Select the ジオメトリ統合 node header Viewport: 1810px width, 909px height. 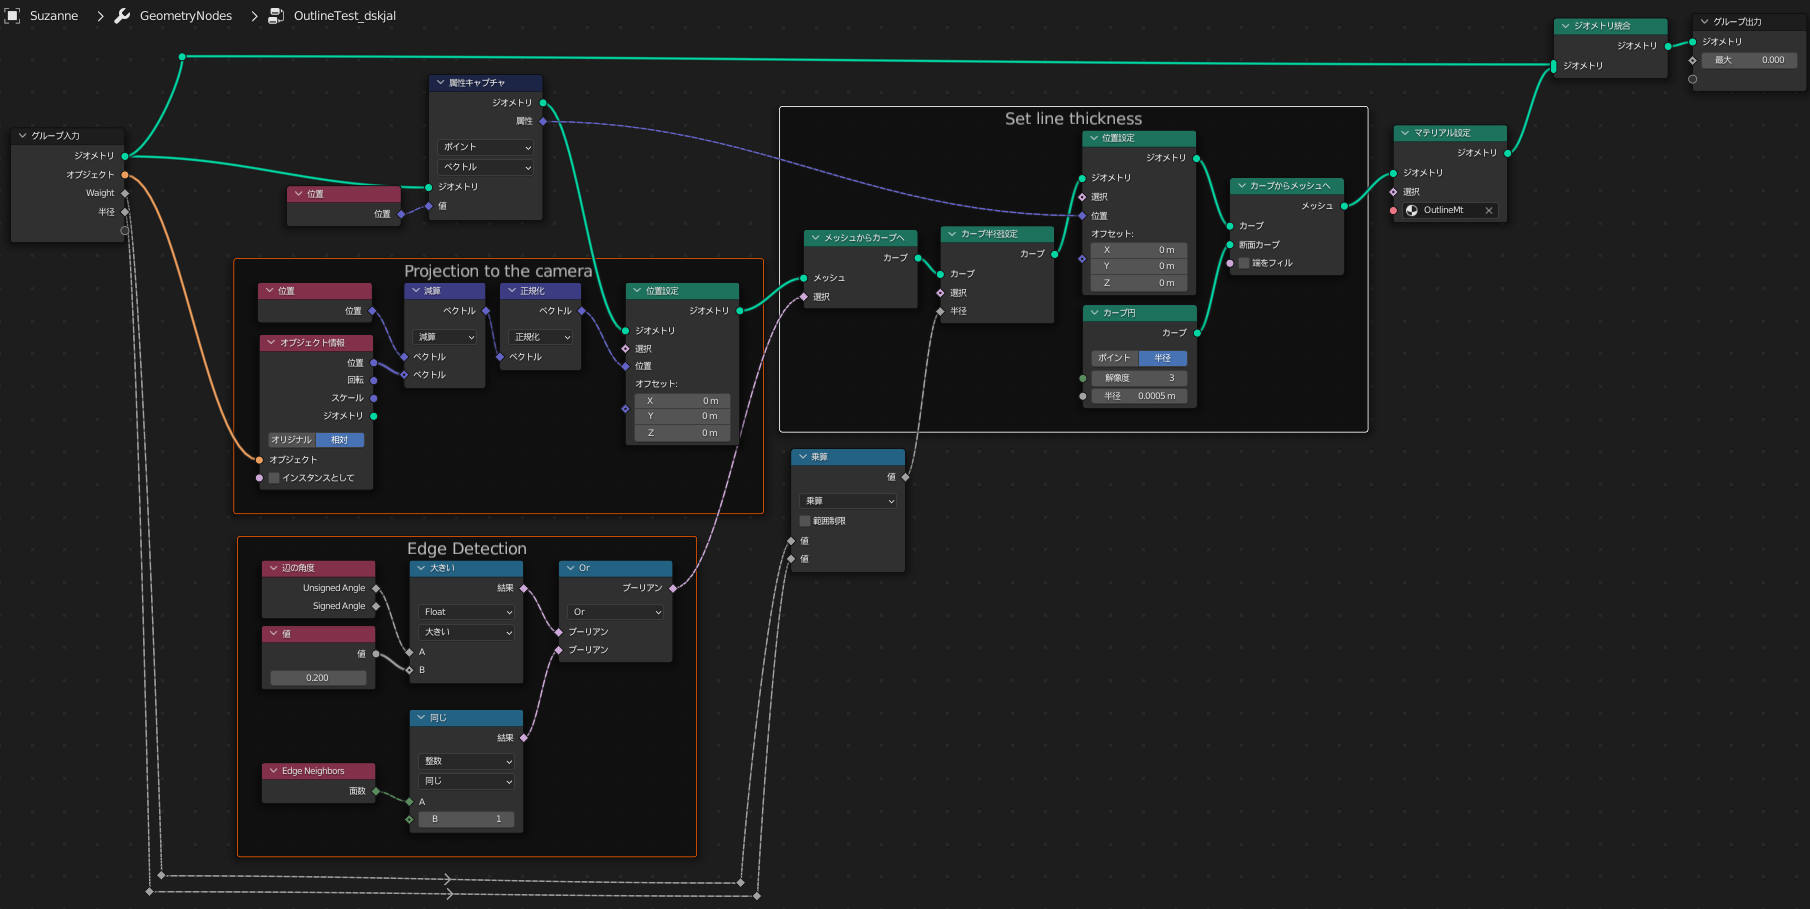(x=1610, y=26)
